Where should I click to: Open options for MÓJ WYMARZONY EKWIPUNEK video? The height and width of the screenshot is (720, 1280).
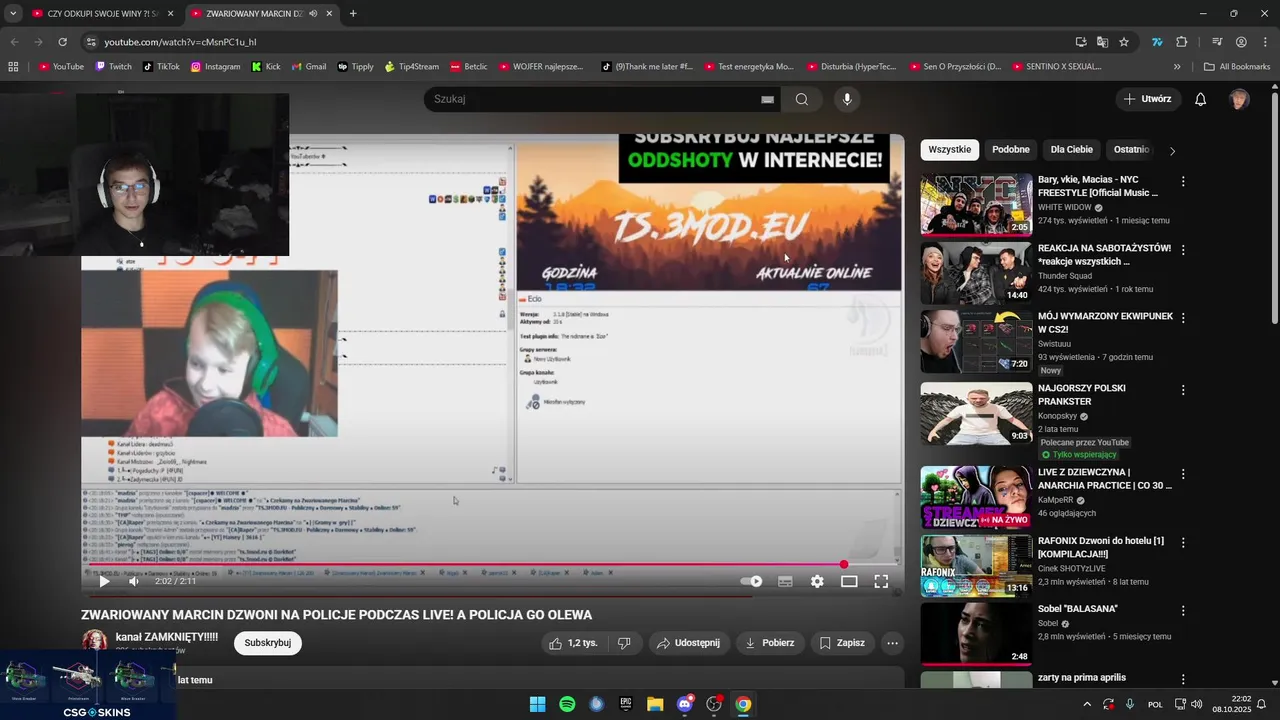(x=1183, y=318)
